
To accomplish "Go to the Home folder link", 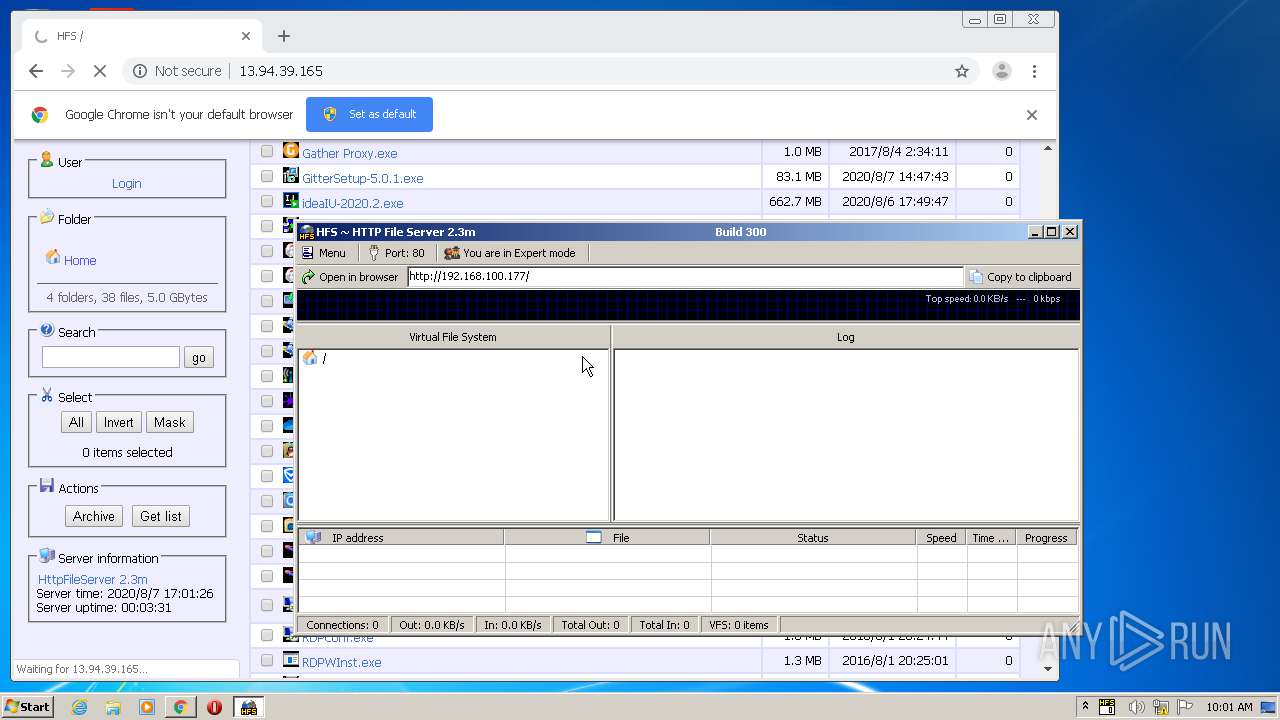I will pos(80,260).
